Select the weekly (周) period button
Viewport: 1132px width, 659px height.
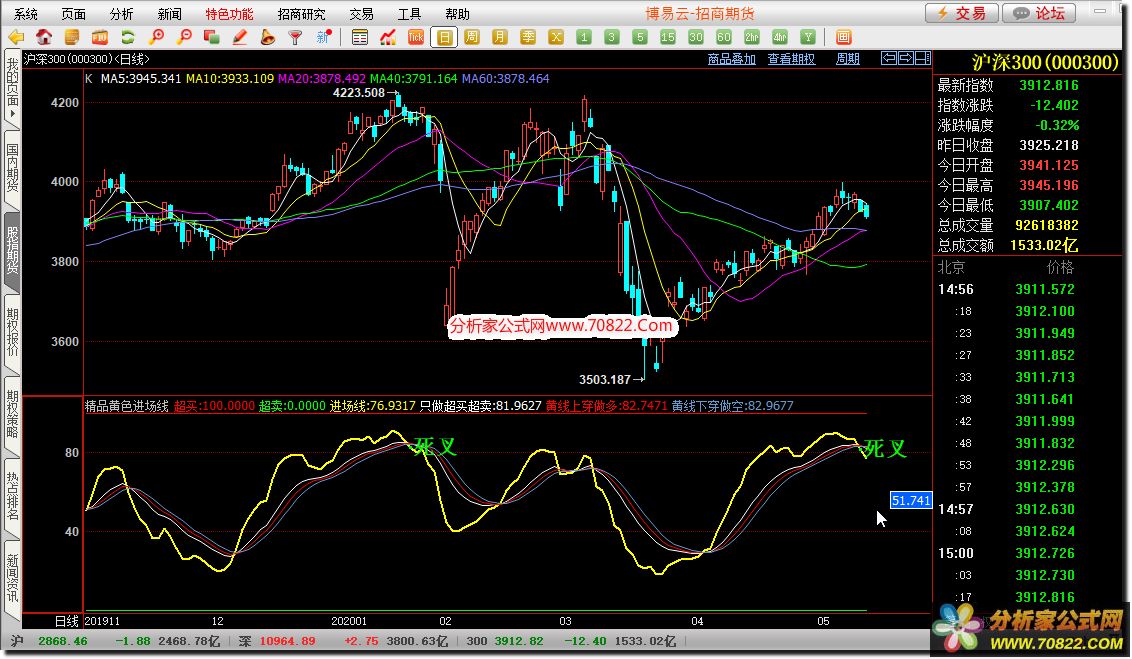pyautogui.click(x=472, y=37)
